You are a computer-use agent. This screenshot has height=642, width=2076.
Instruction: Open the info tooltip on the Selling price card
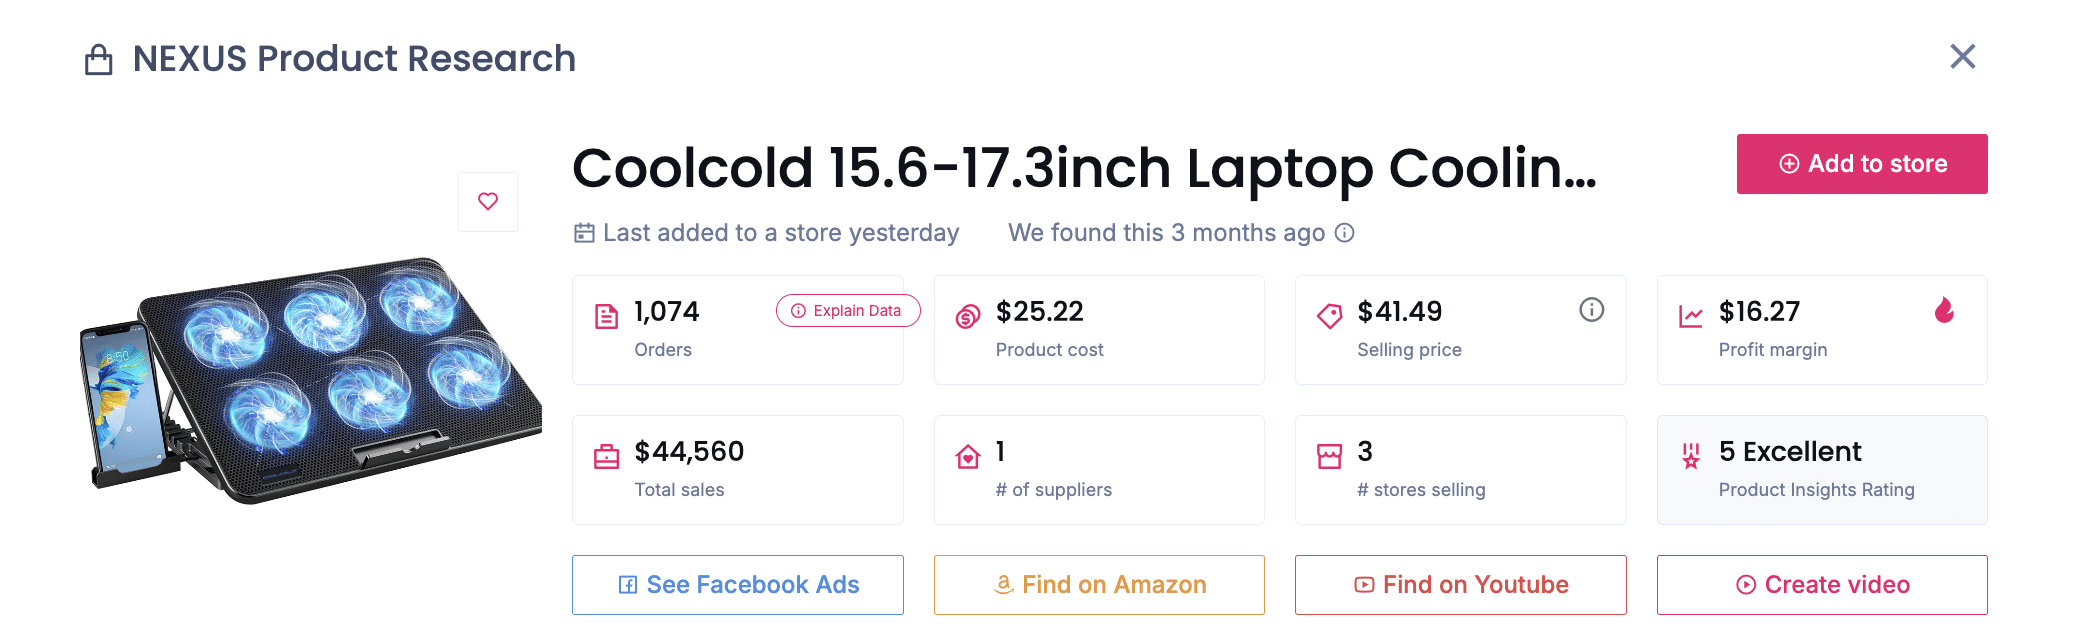pyautogui.click(x=1592, y=310)
